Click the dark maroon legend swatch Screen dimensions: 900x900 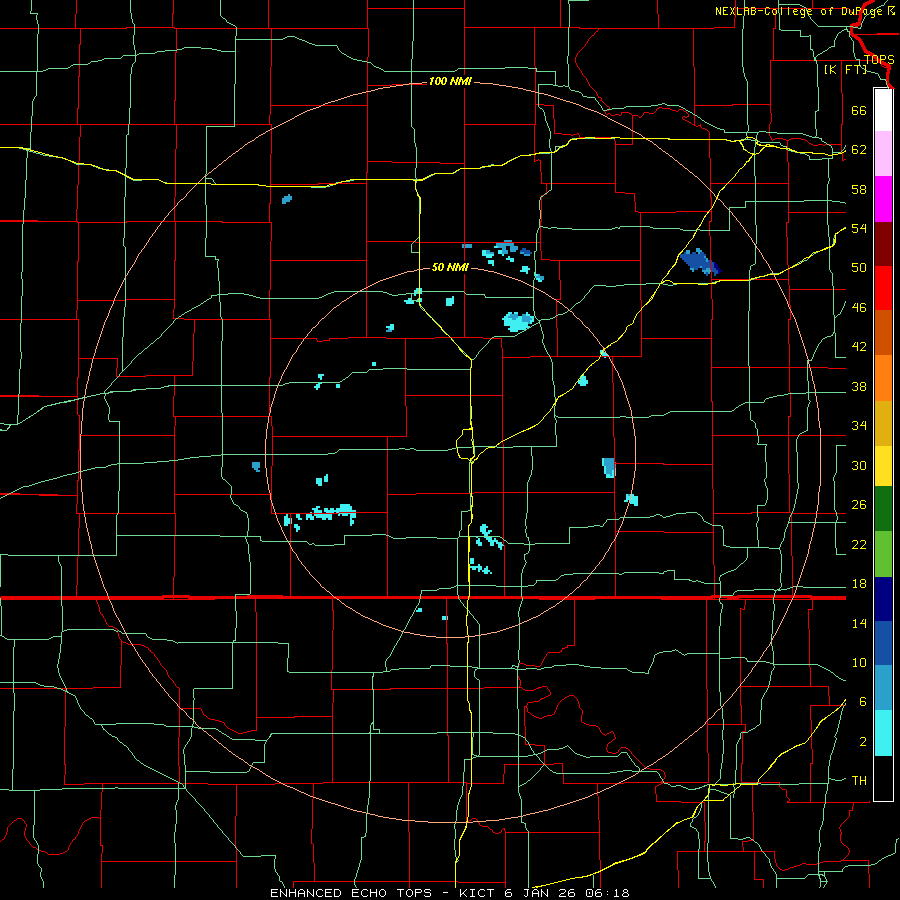click(x=883, y=244)
